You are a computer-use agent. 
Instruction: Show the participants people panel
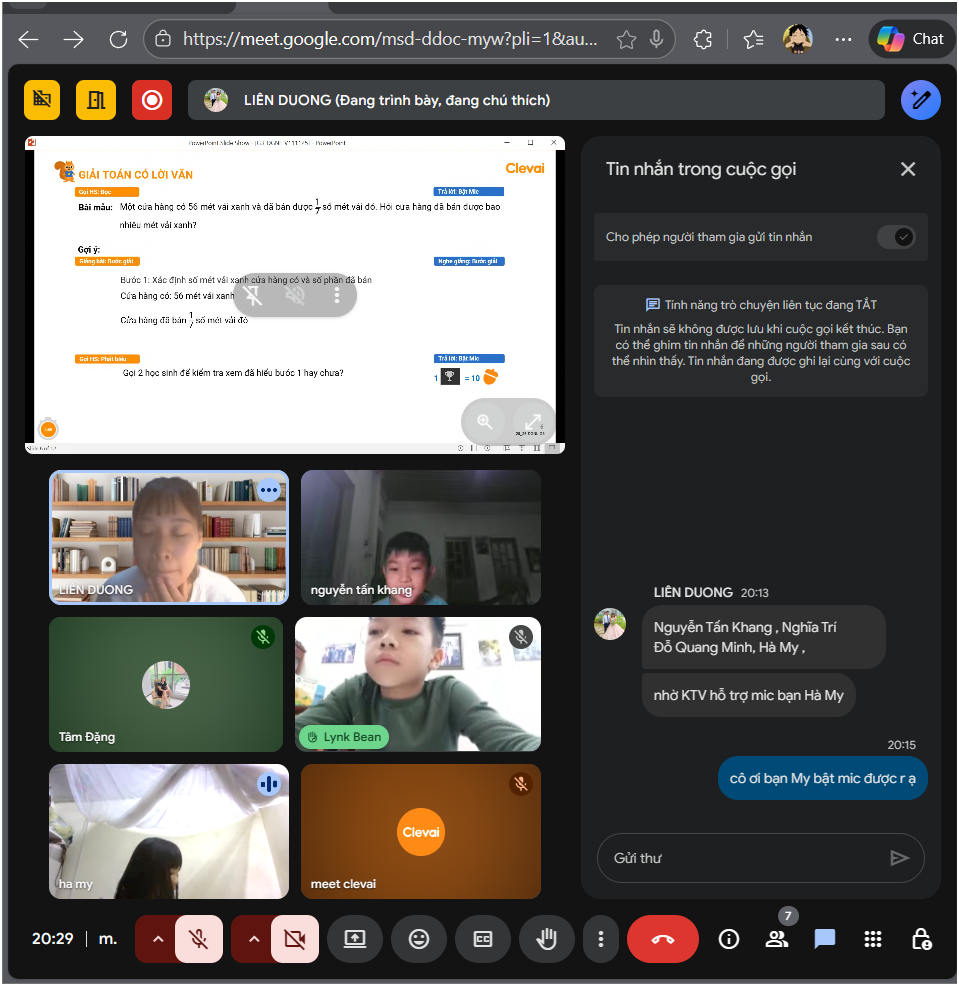tap(777, 939)
